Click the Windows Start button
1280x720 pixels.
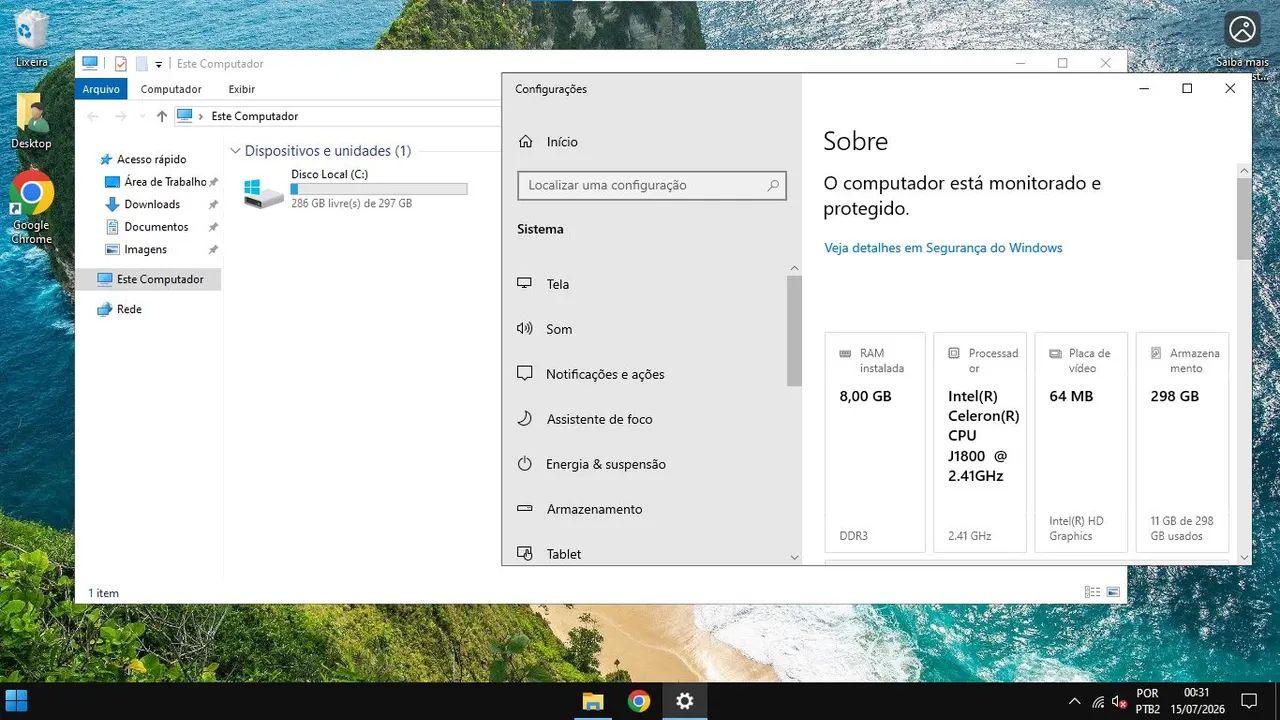(17, 701)
